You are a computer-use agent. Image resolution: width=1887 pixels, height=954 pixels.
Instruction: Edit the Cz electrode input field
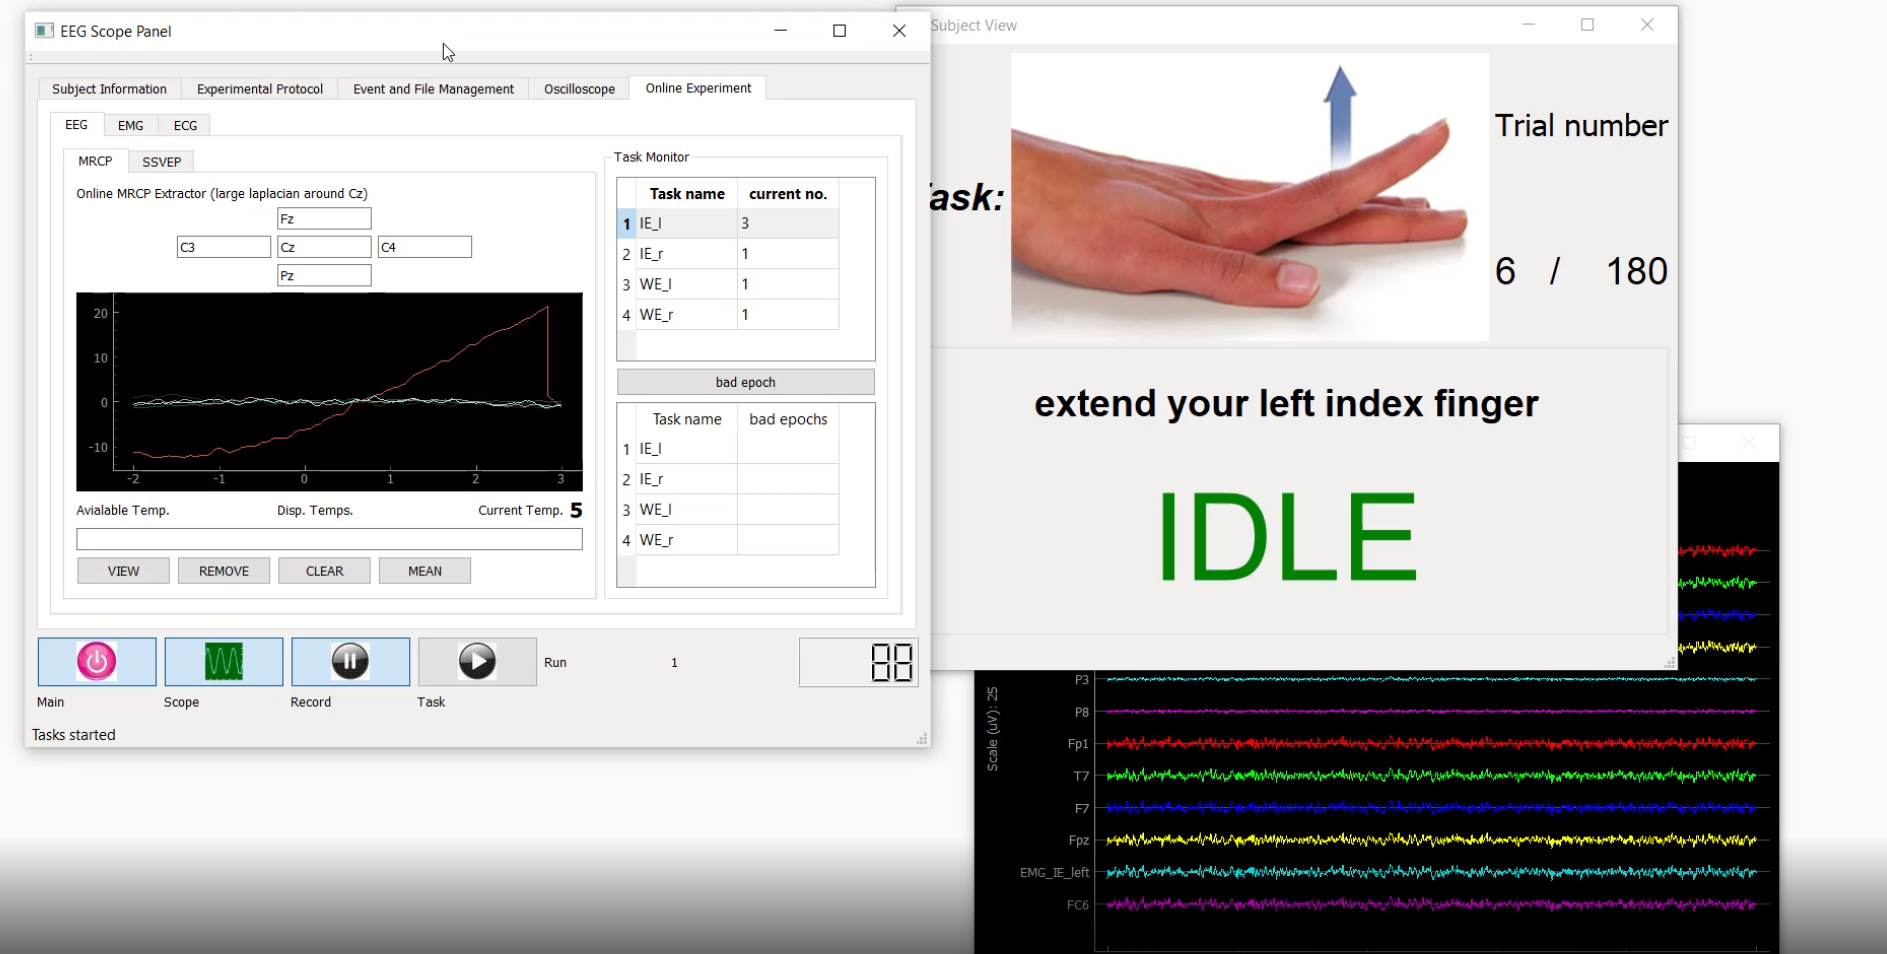[324, 246]
